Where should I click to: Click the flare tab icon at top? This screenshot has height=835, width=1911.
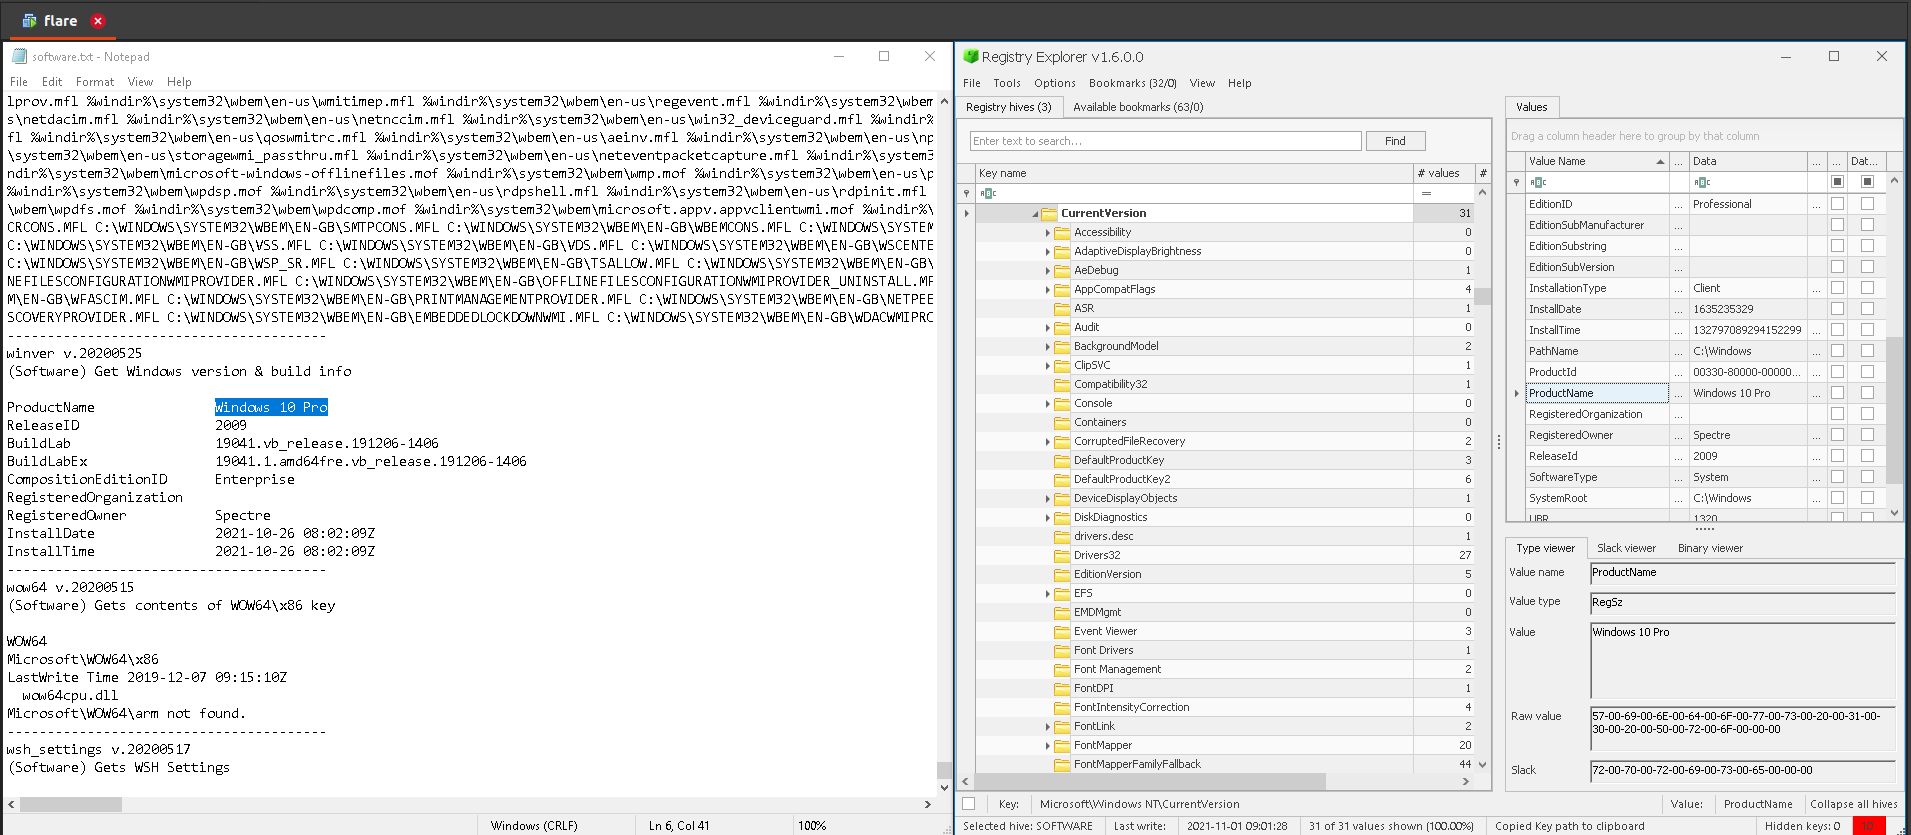point(29,21)
